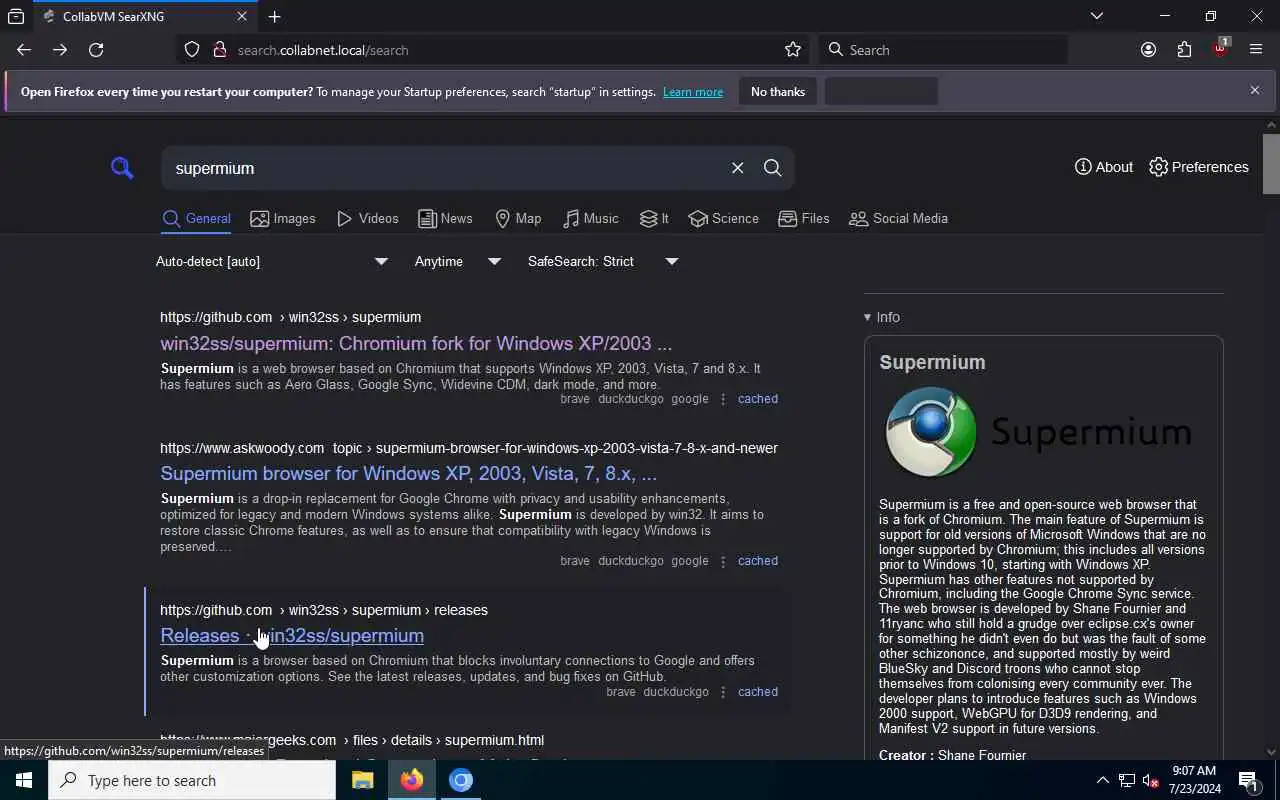Switch to the Images tab
This screenshot has width=1280, height=800.
[x=283, y=218]
